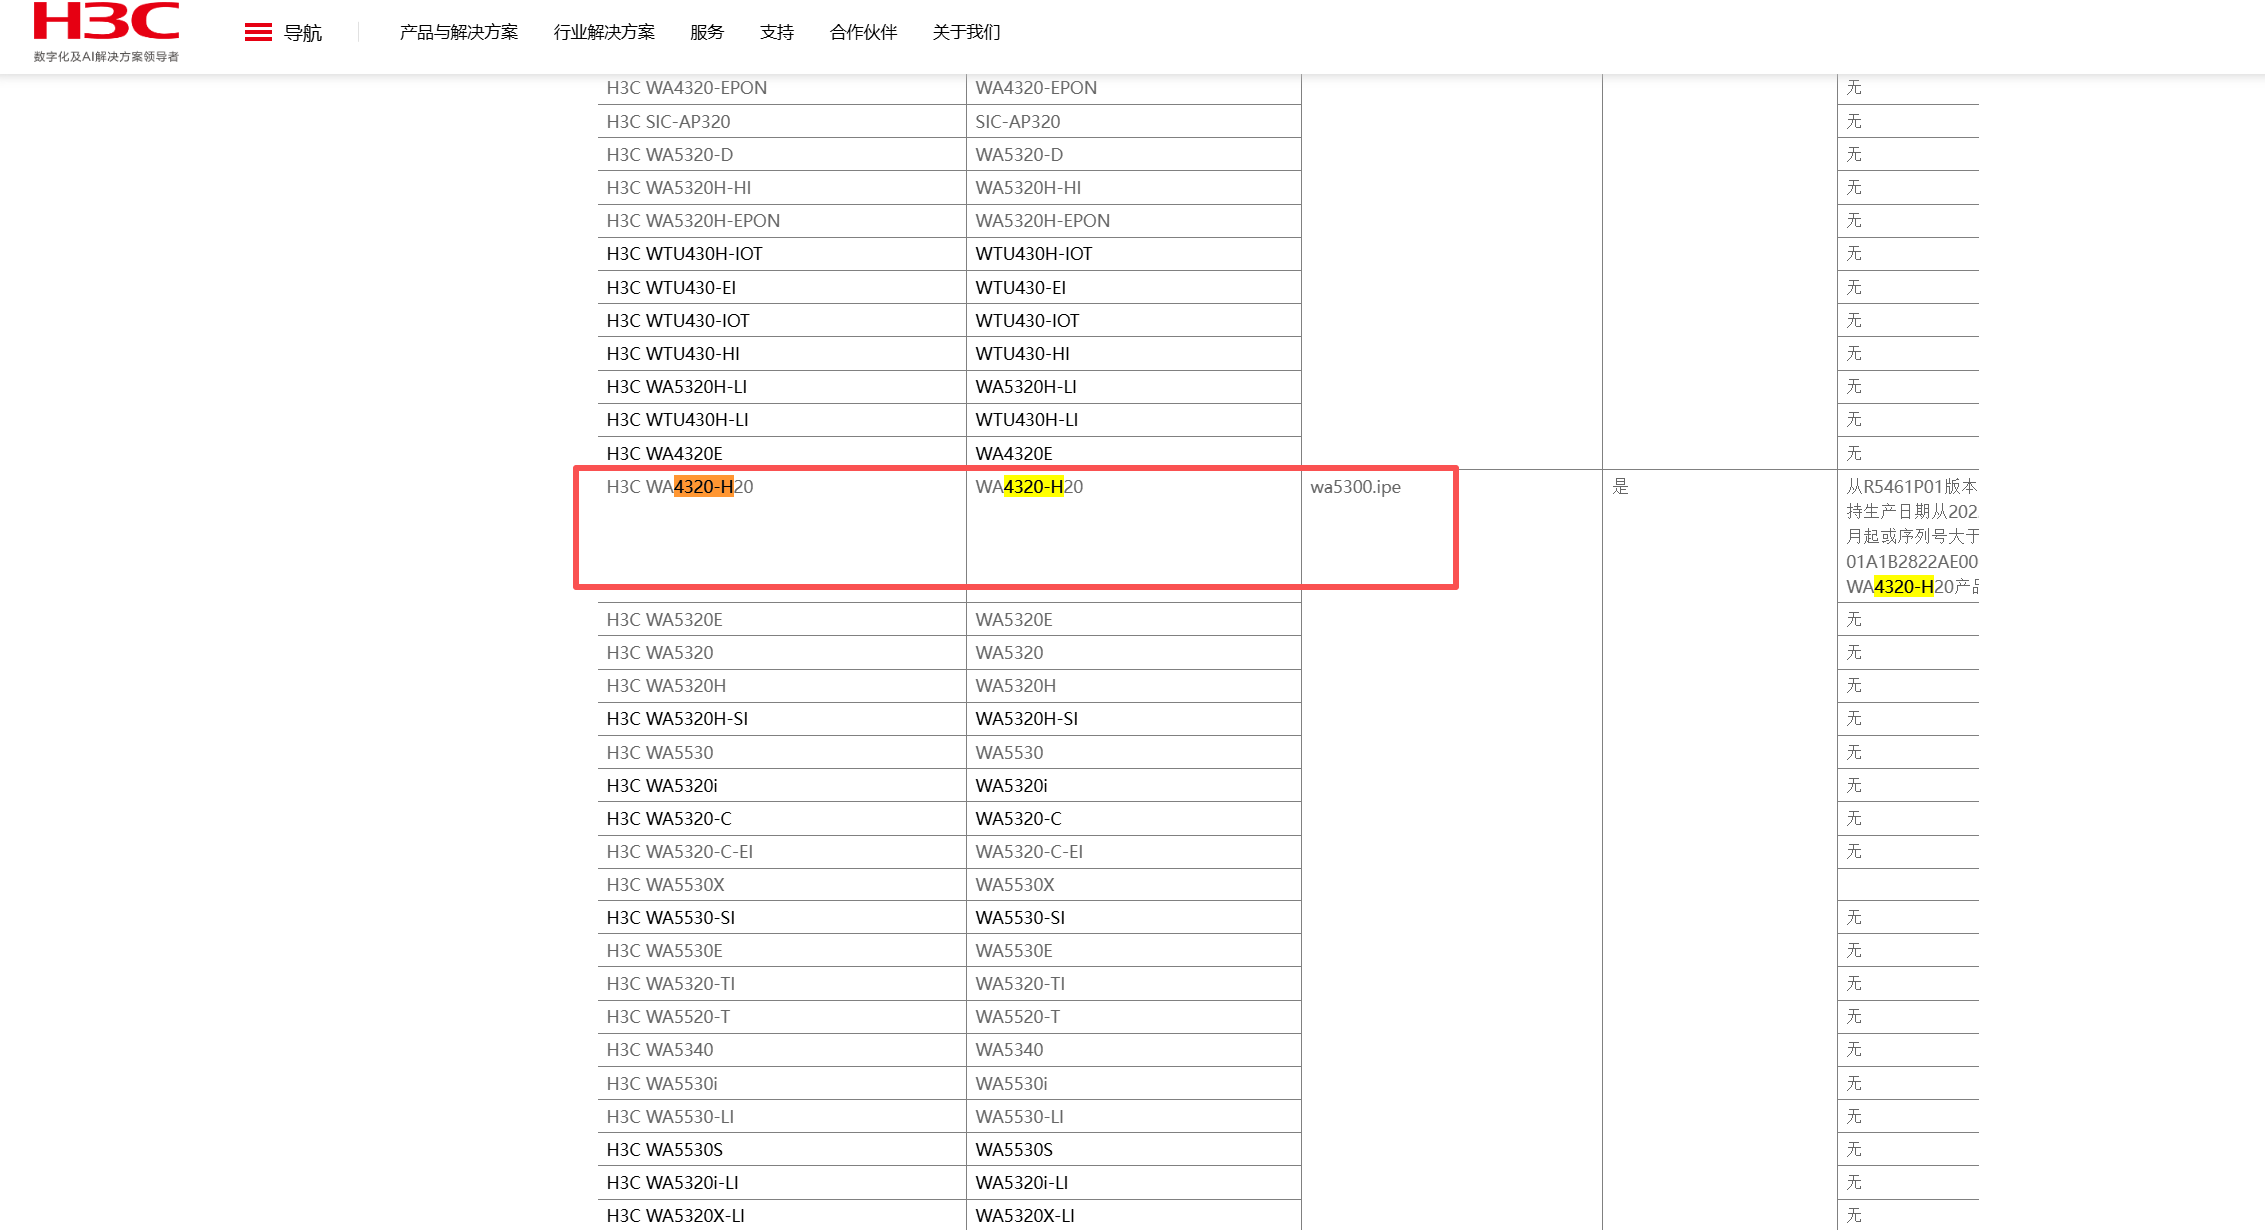Viewport: 2265px width, 1230px height.
Task: Click H3C WA4320E product name
Action: pyautogui.click(x=664, y=454)
